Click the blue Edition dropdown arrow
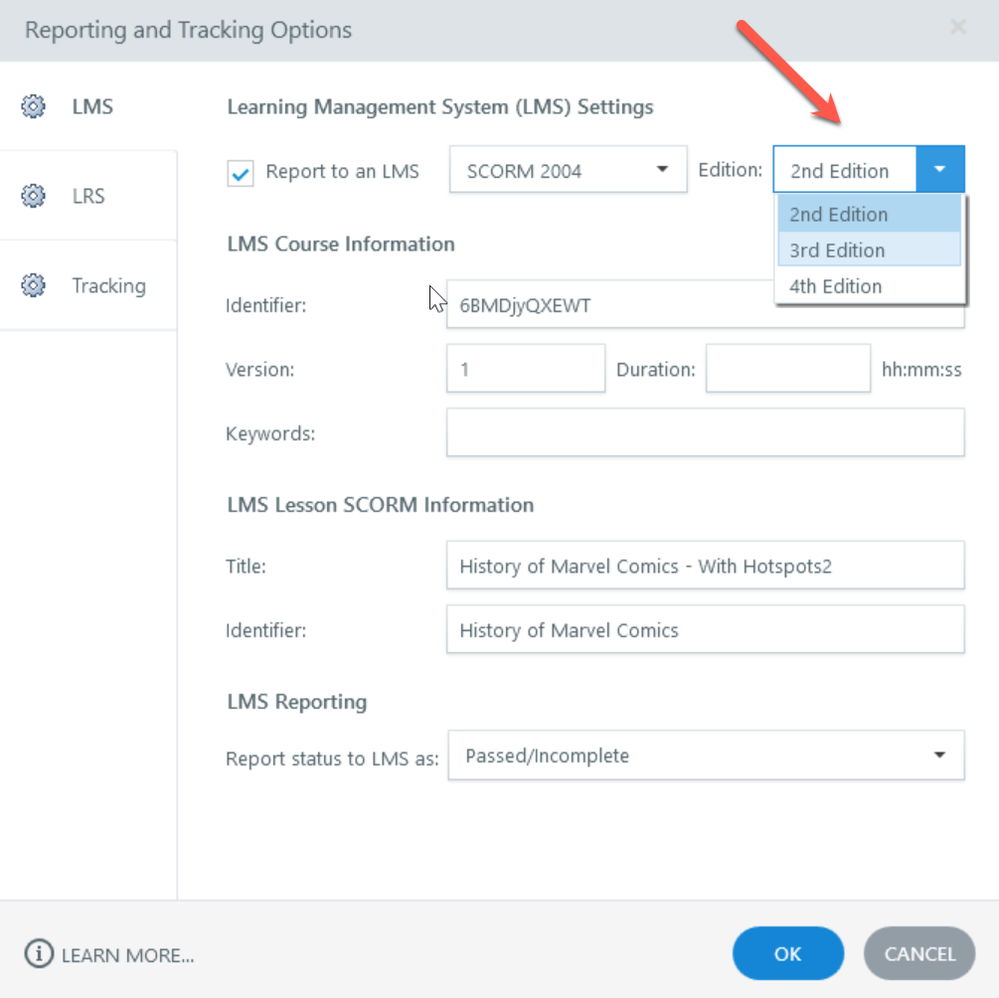Screen dimensions: 999x998 940,169
